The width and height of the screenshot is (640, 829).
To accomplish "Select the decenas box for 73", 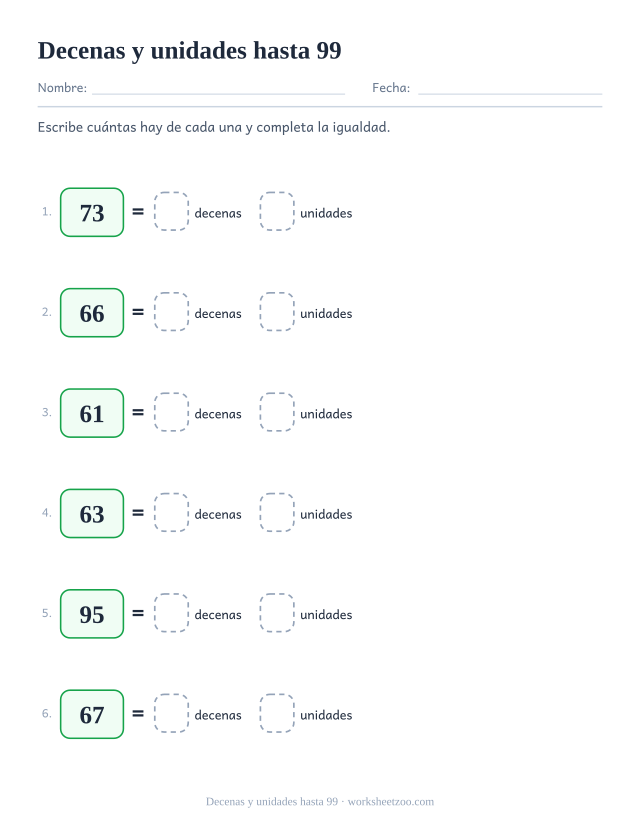I will coord(171,211).
